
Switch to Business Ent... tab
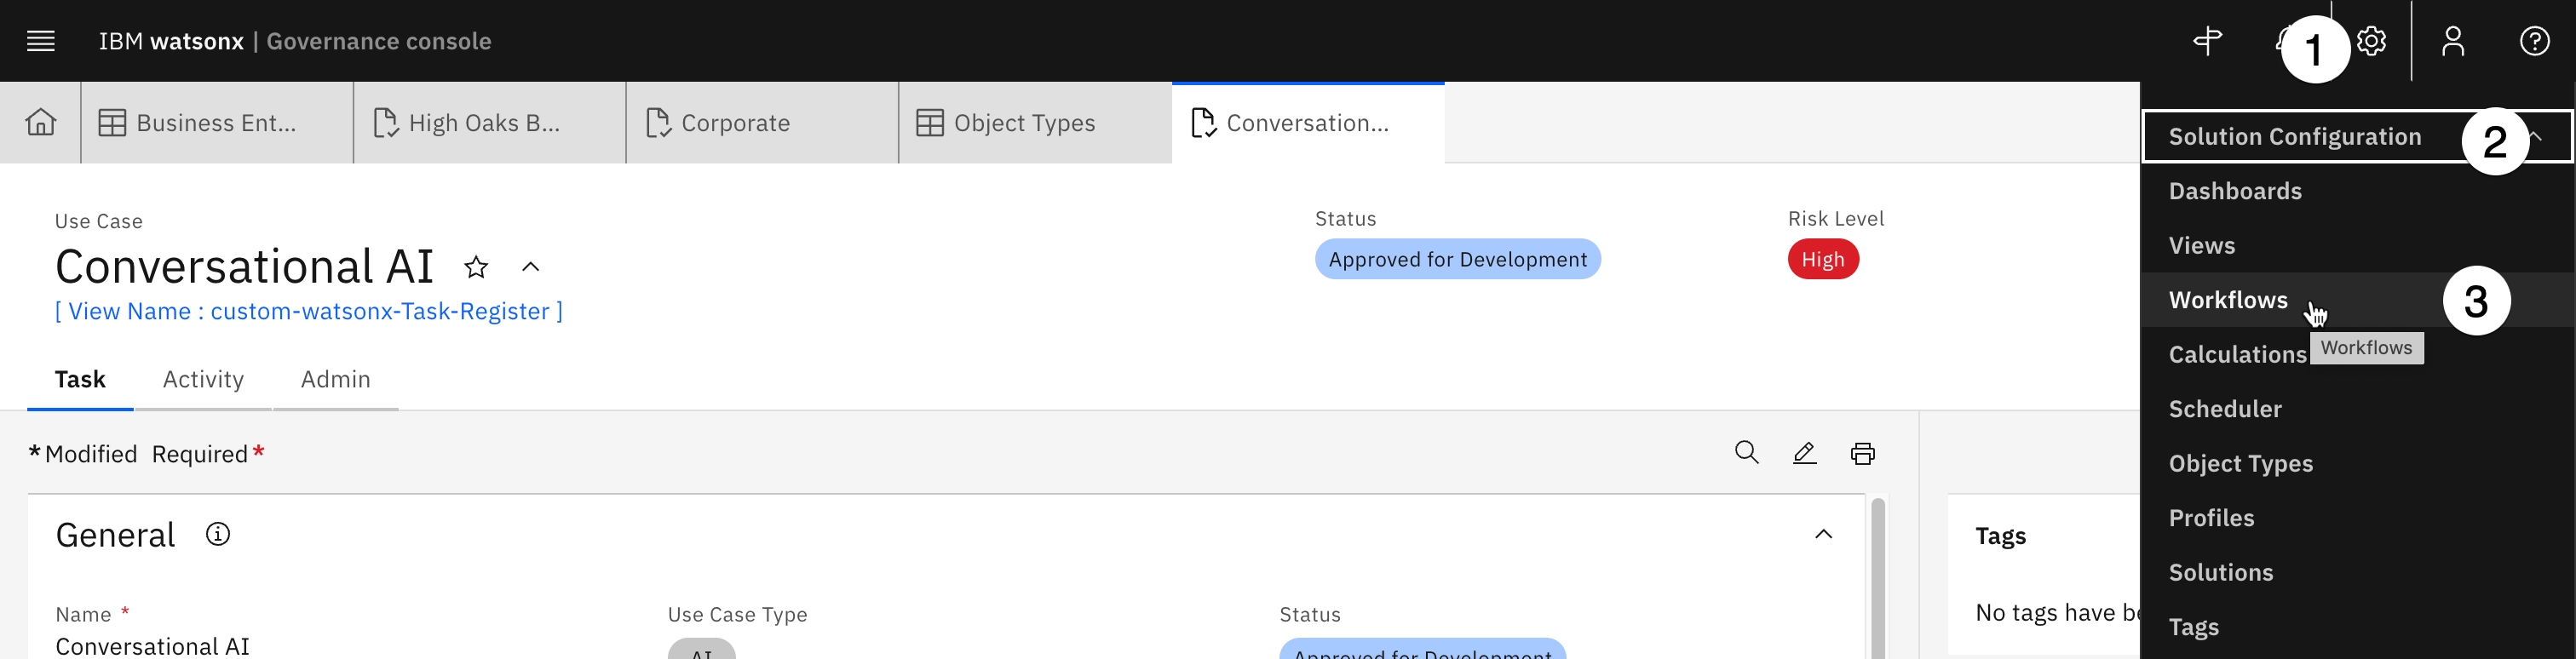click(x=217, y=123)
